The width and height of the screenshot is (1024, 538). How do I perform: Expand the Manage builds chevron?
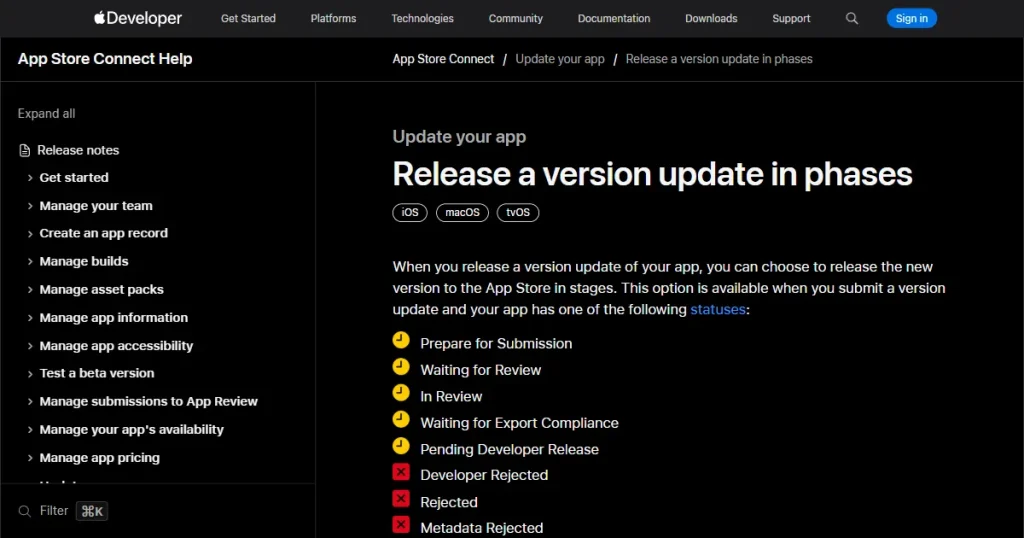pyautogui.click(x=30, y=262)
